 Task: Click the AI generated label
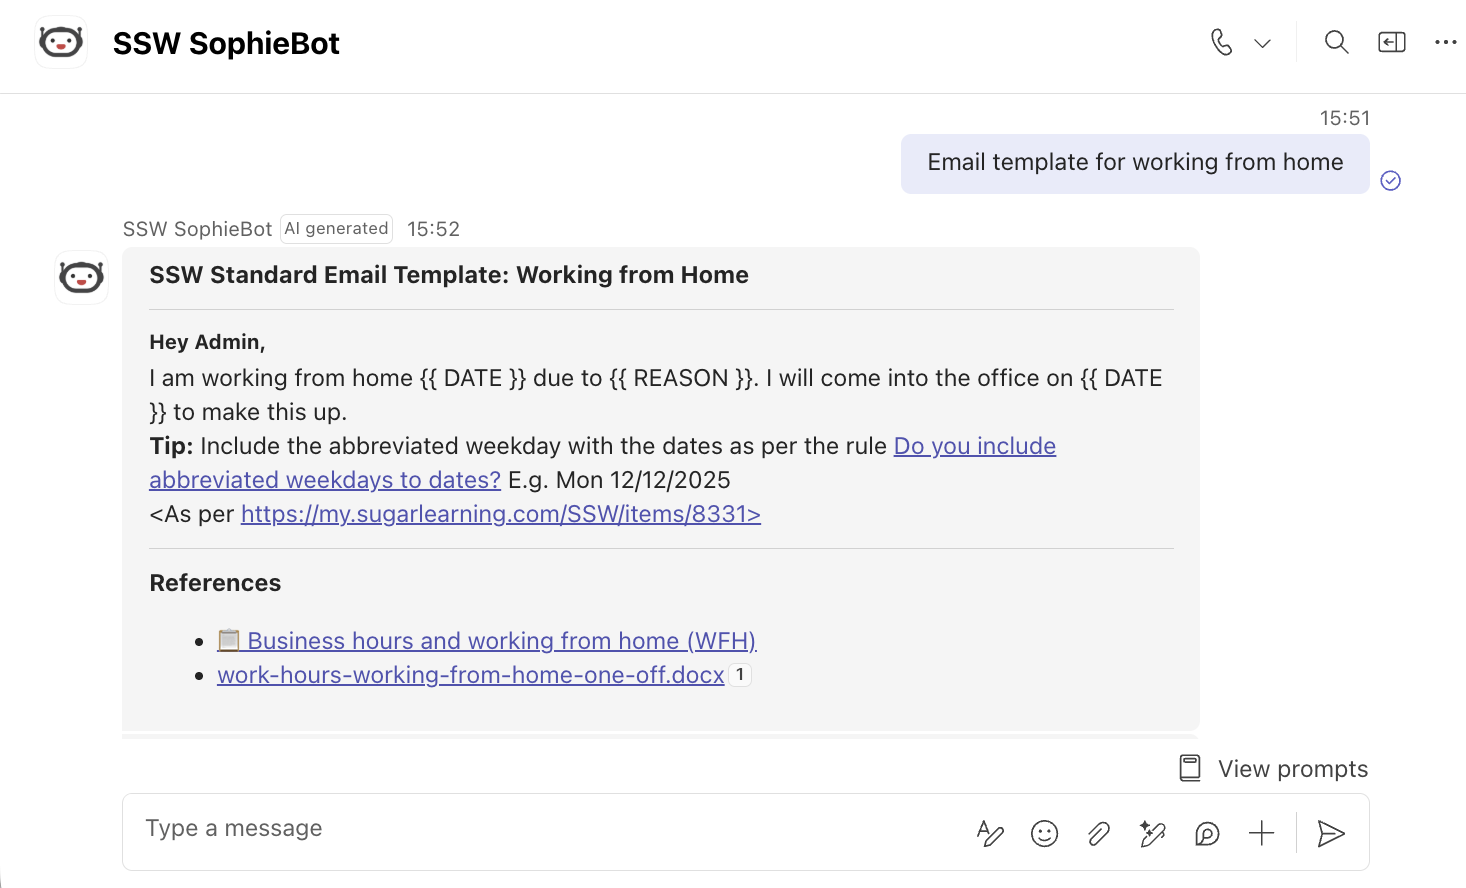click(x=336, y=229)
